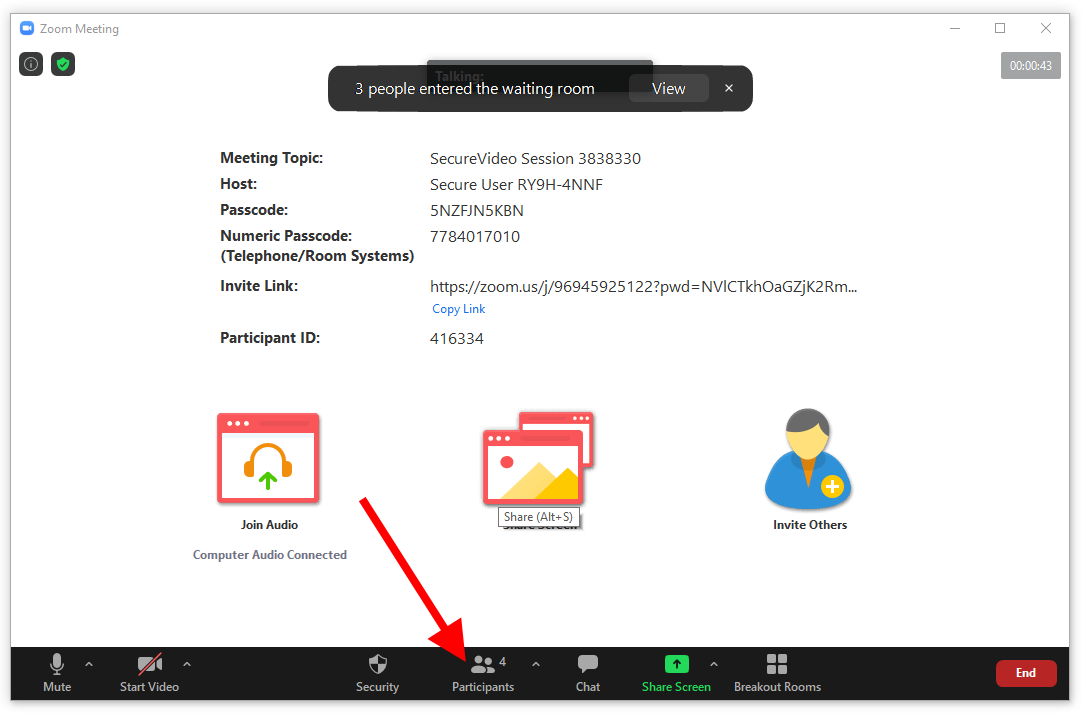
Task: Click the green Share Screen toolbar button
Action: [x=676, y=672]
